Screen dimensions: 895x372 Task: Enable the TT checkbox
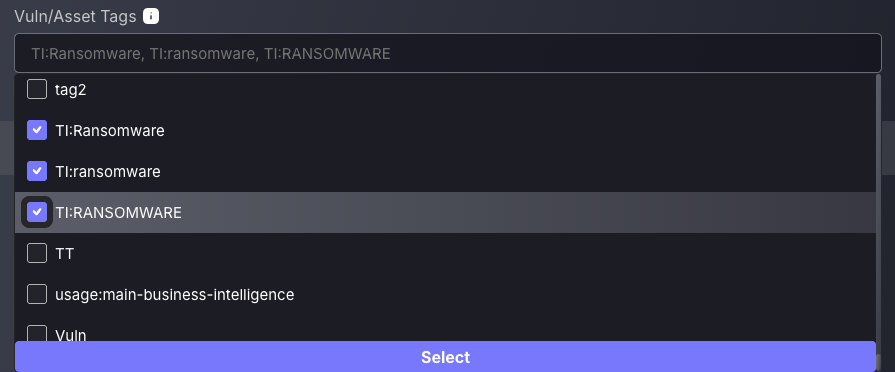pos(37,253)
